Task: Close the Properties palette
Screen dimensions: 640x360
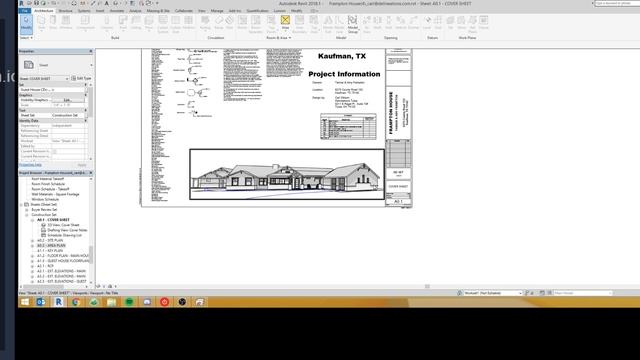Action: tap(91, 51)
